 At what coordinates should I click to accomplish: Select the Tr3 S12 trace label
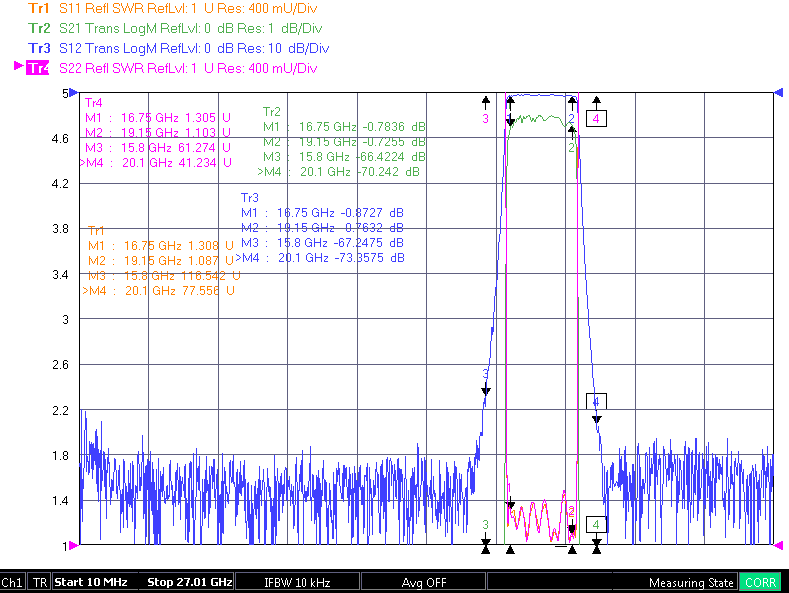click(x=179, y=48)
